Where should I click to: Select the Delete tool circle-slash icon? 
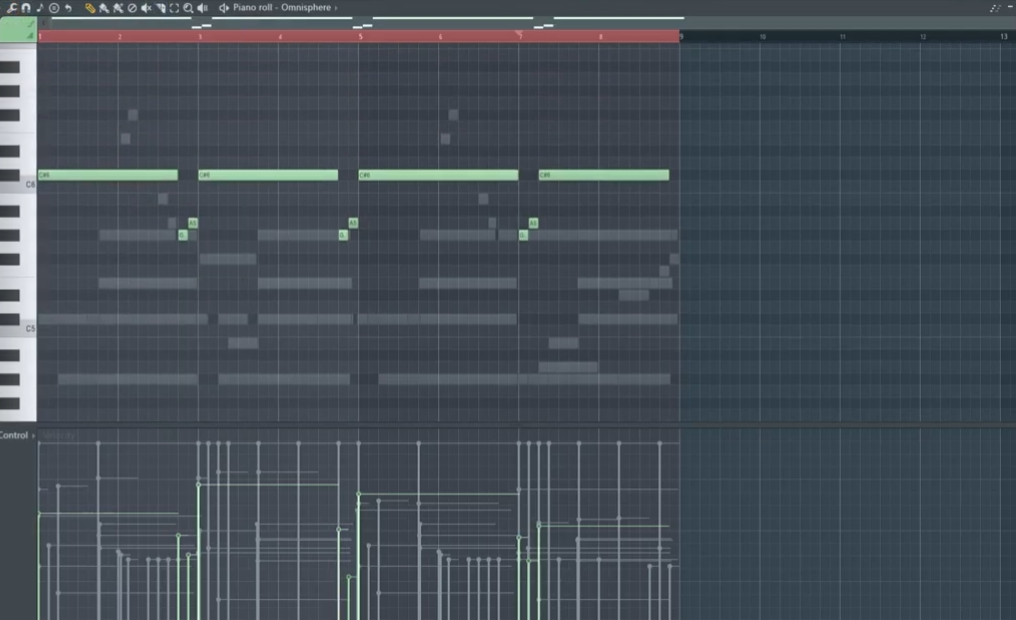coord(132,8)
